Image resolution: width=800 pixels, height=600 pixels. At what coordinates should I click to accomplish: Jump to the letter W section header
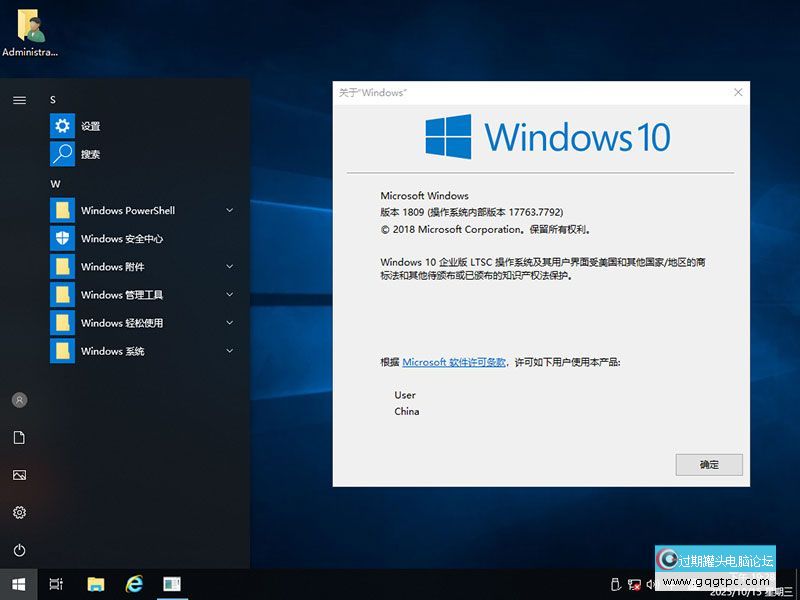[56, 184]
